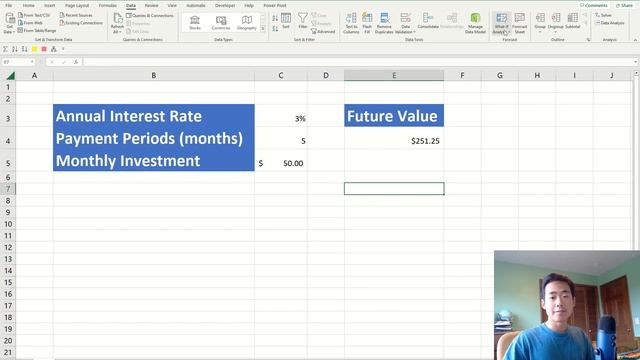This screenshot has width=640, height=360.
Task: Select the Annual Interest Rate cell
Action: (x=153, y=116)
